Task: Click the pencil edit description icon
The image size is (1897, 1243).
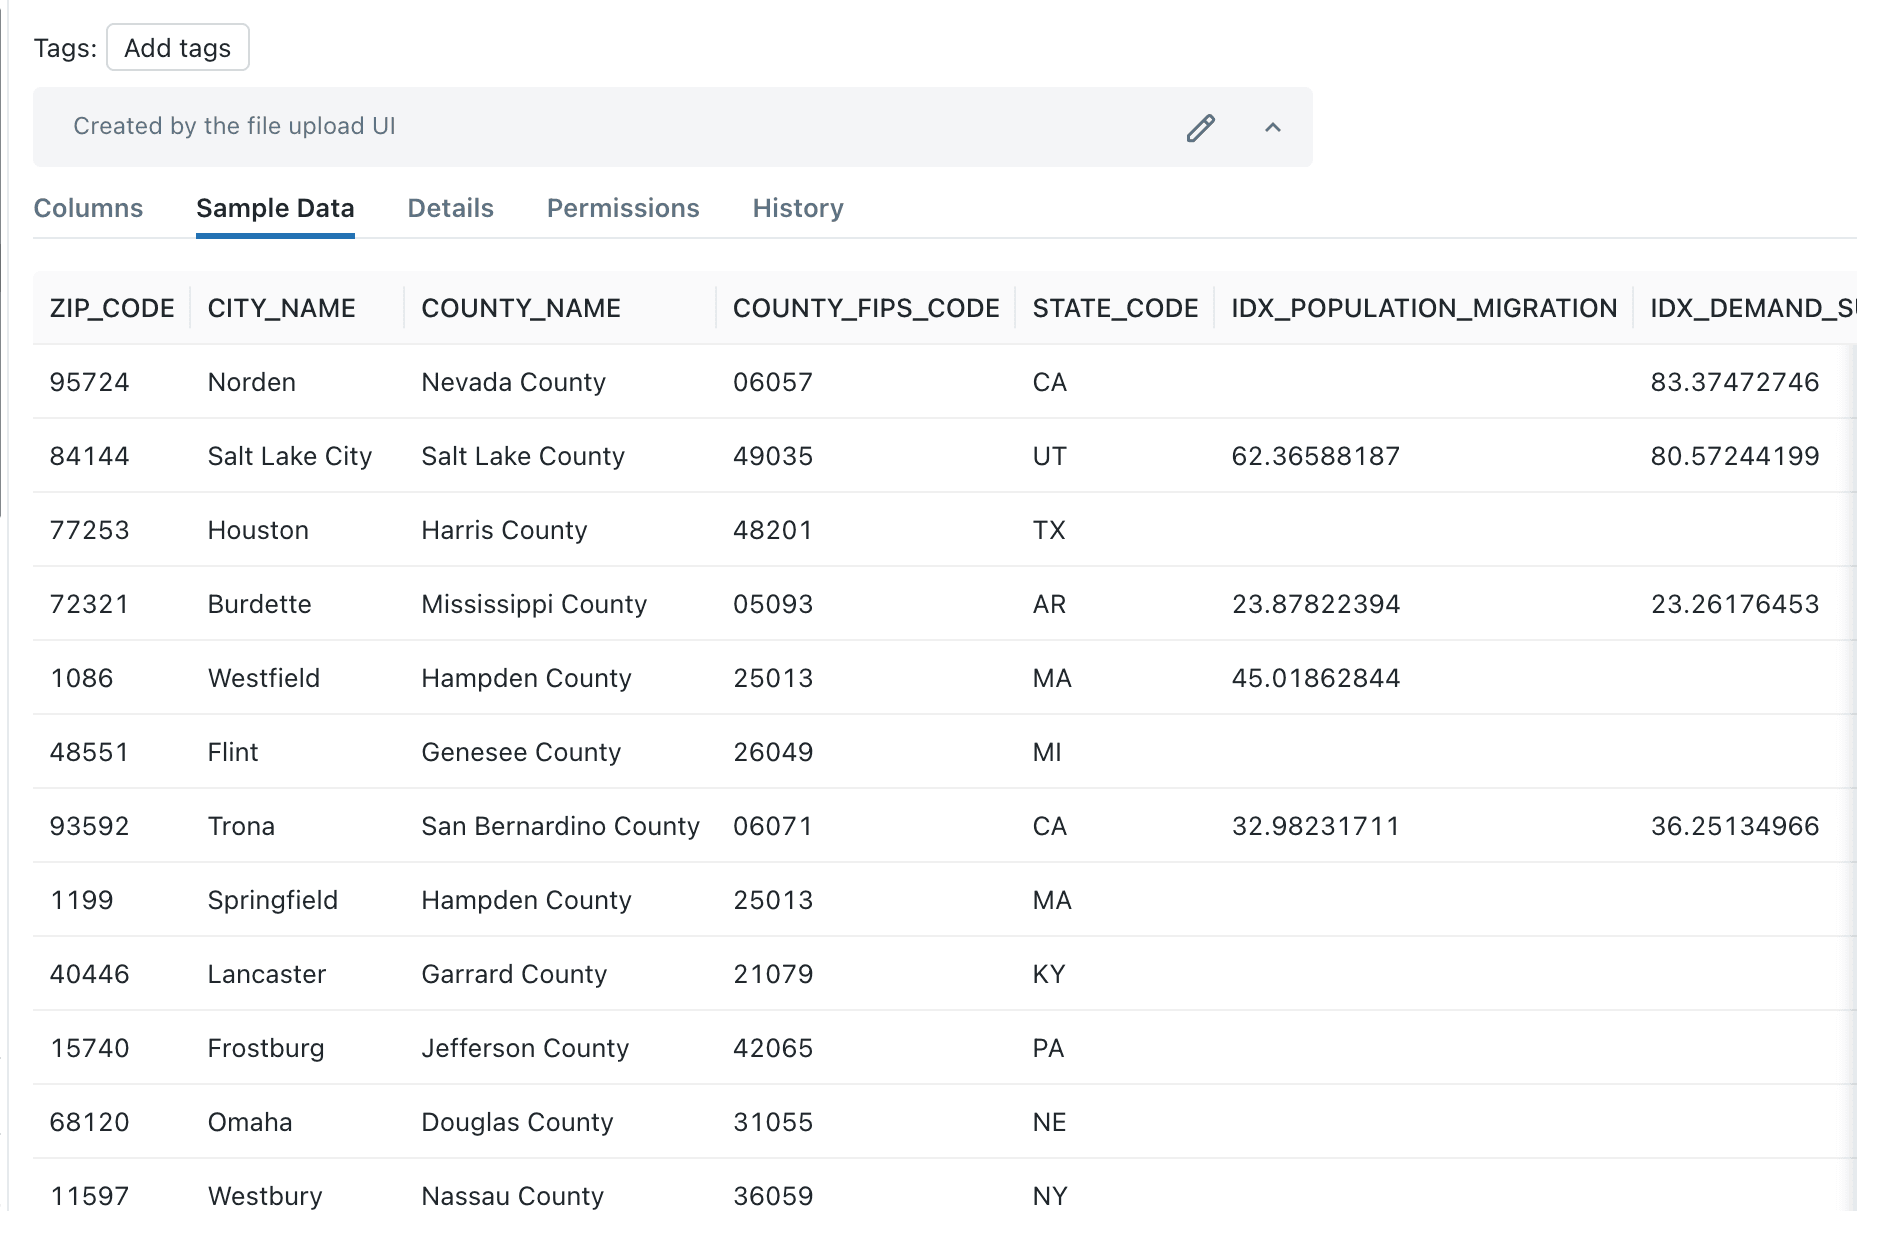Action: pyautogui.click(x=1200, y=128)
